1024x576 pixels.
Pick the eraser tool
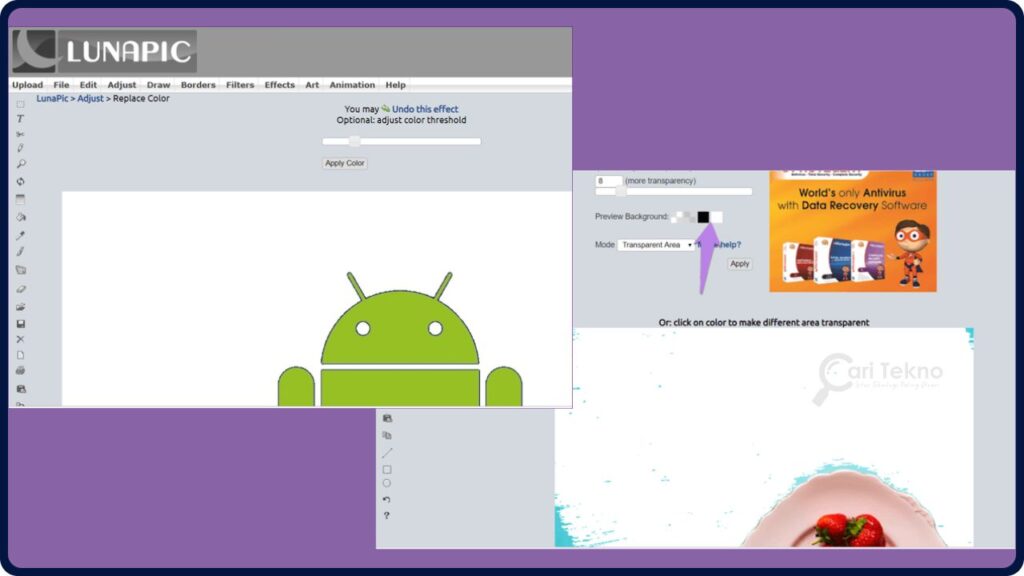pyautogui.click(x=21, y=289)
